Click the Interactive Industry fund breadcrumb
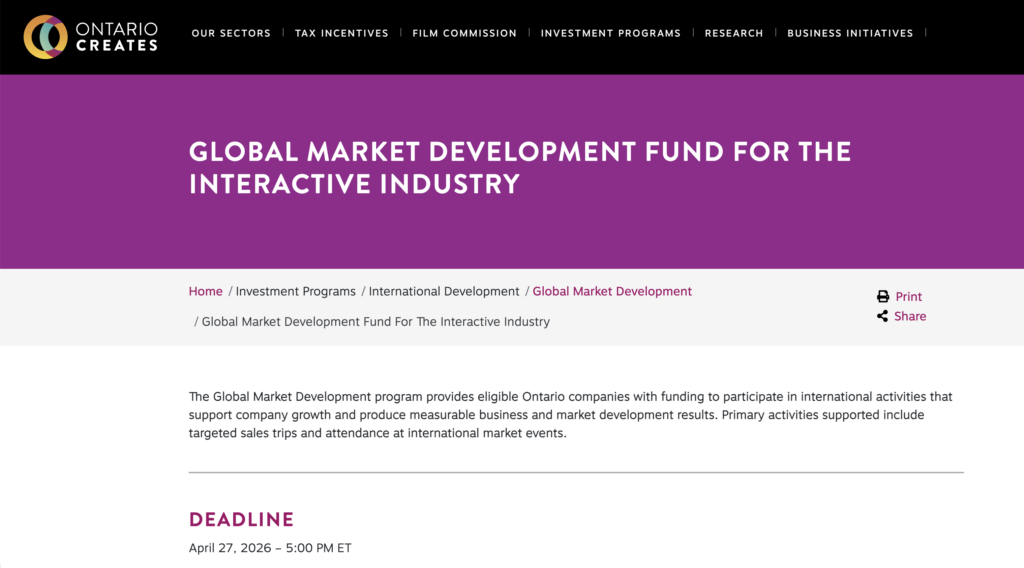The width and height of the screenshot is (1024, 568). pyautogui.click(x=375, y=321)
